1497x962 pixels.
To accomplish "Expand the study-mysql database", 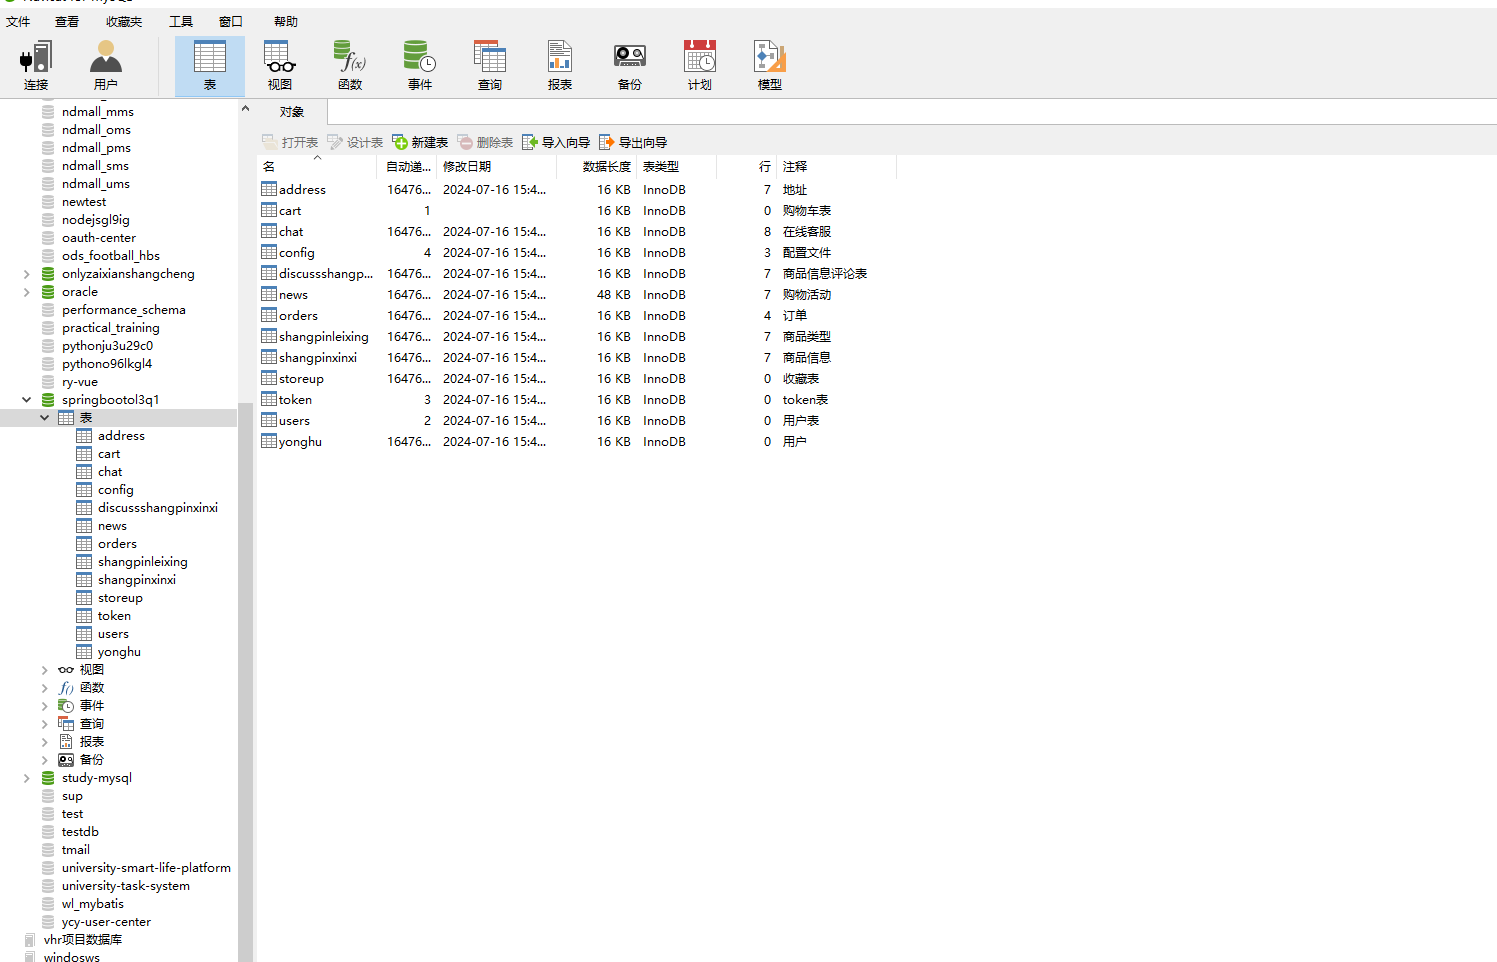I will [x=26, y=778].
